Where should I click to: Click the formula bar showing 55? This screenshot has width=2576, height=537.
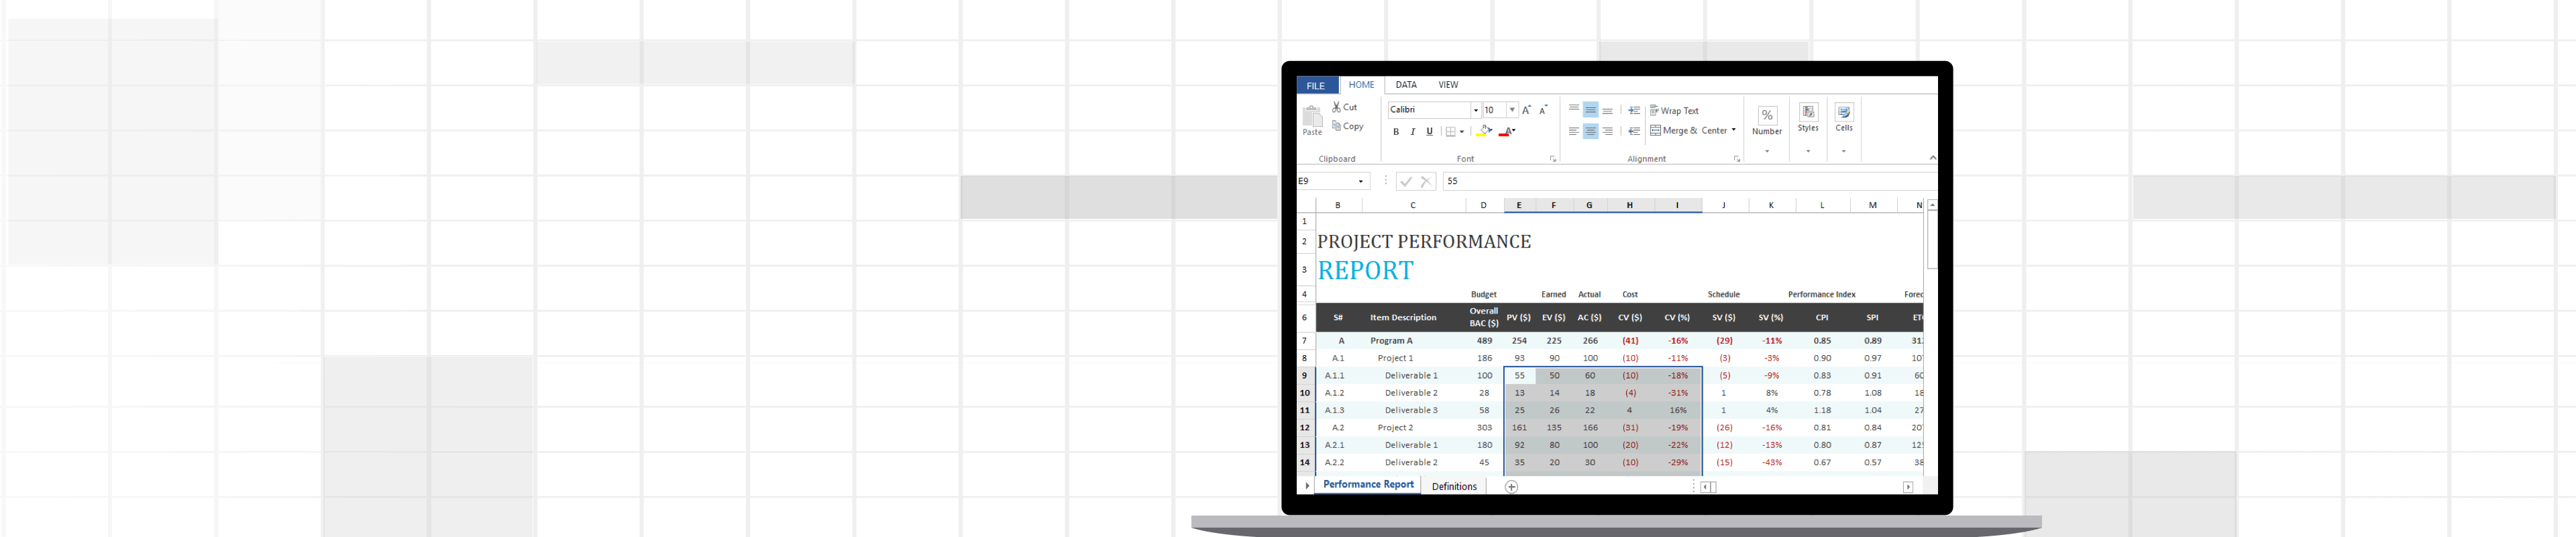pyautogui.click(x=1680, y=181)
